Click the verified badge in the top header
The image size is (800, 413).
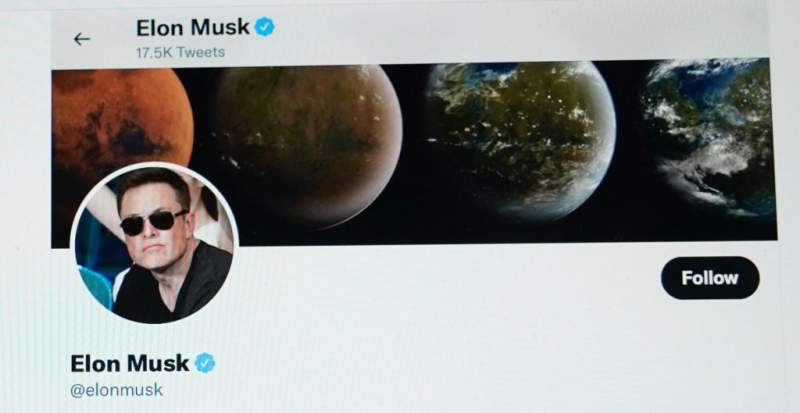(x=265, y=27)
